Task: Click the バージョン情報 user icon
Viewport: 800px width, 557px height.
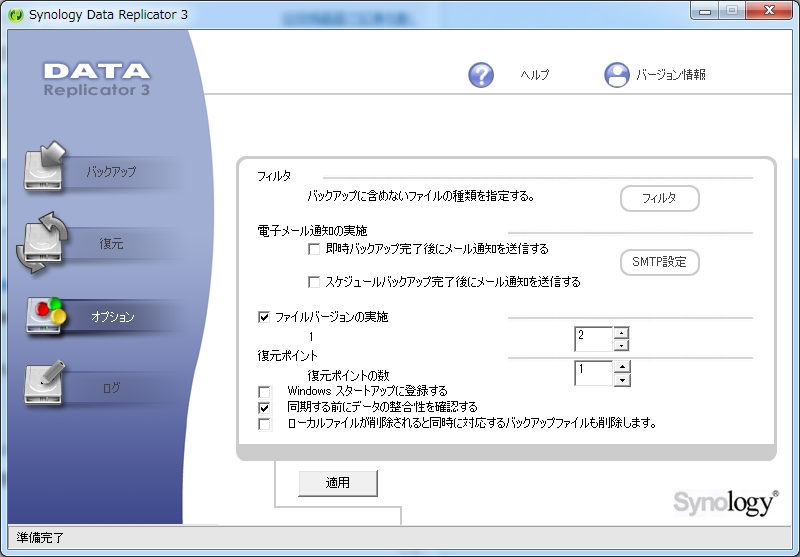Action: point(617,75)
